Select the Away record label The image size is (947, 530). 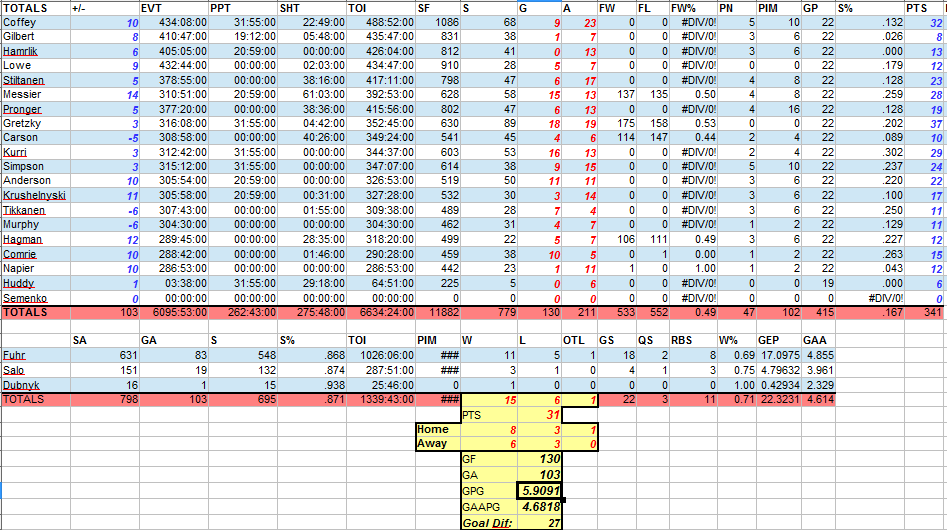pos(438,444)
